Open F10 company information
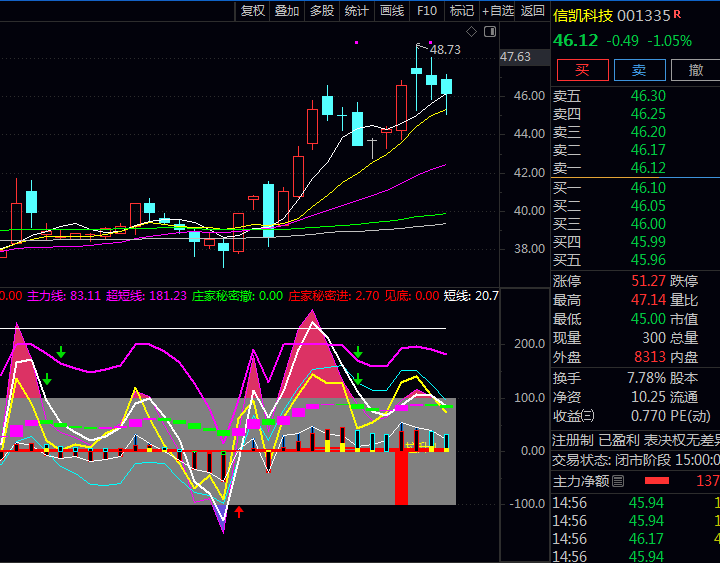This screenshot has height=563, width=720. (427, 11)
